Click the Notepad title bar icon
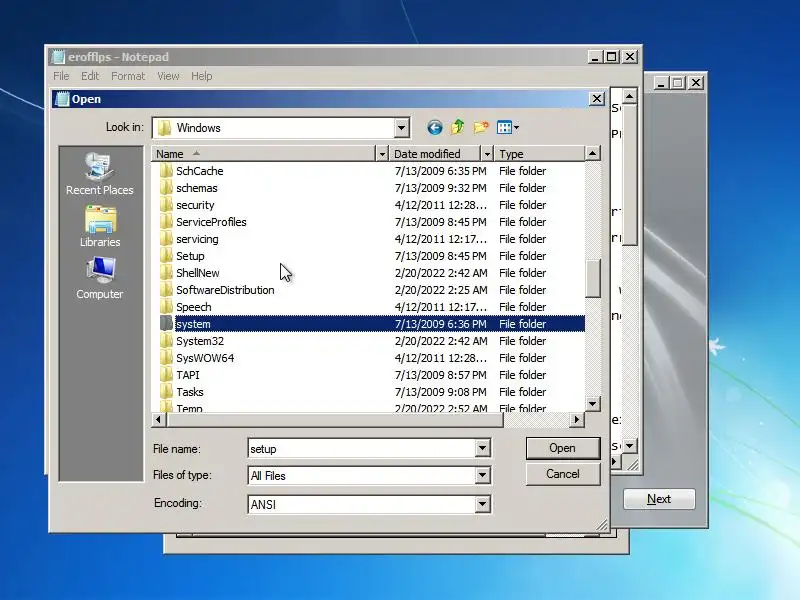 tap(59, 57)
